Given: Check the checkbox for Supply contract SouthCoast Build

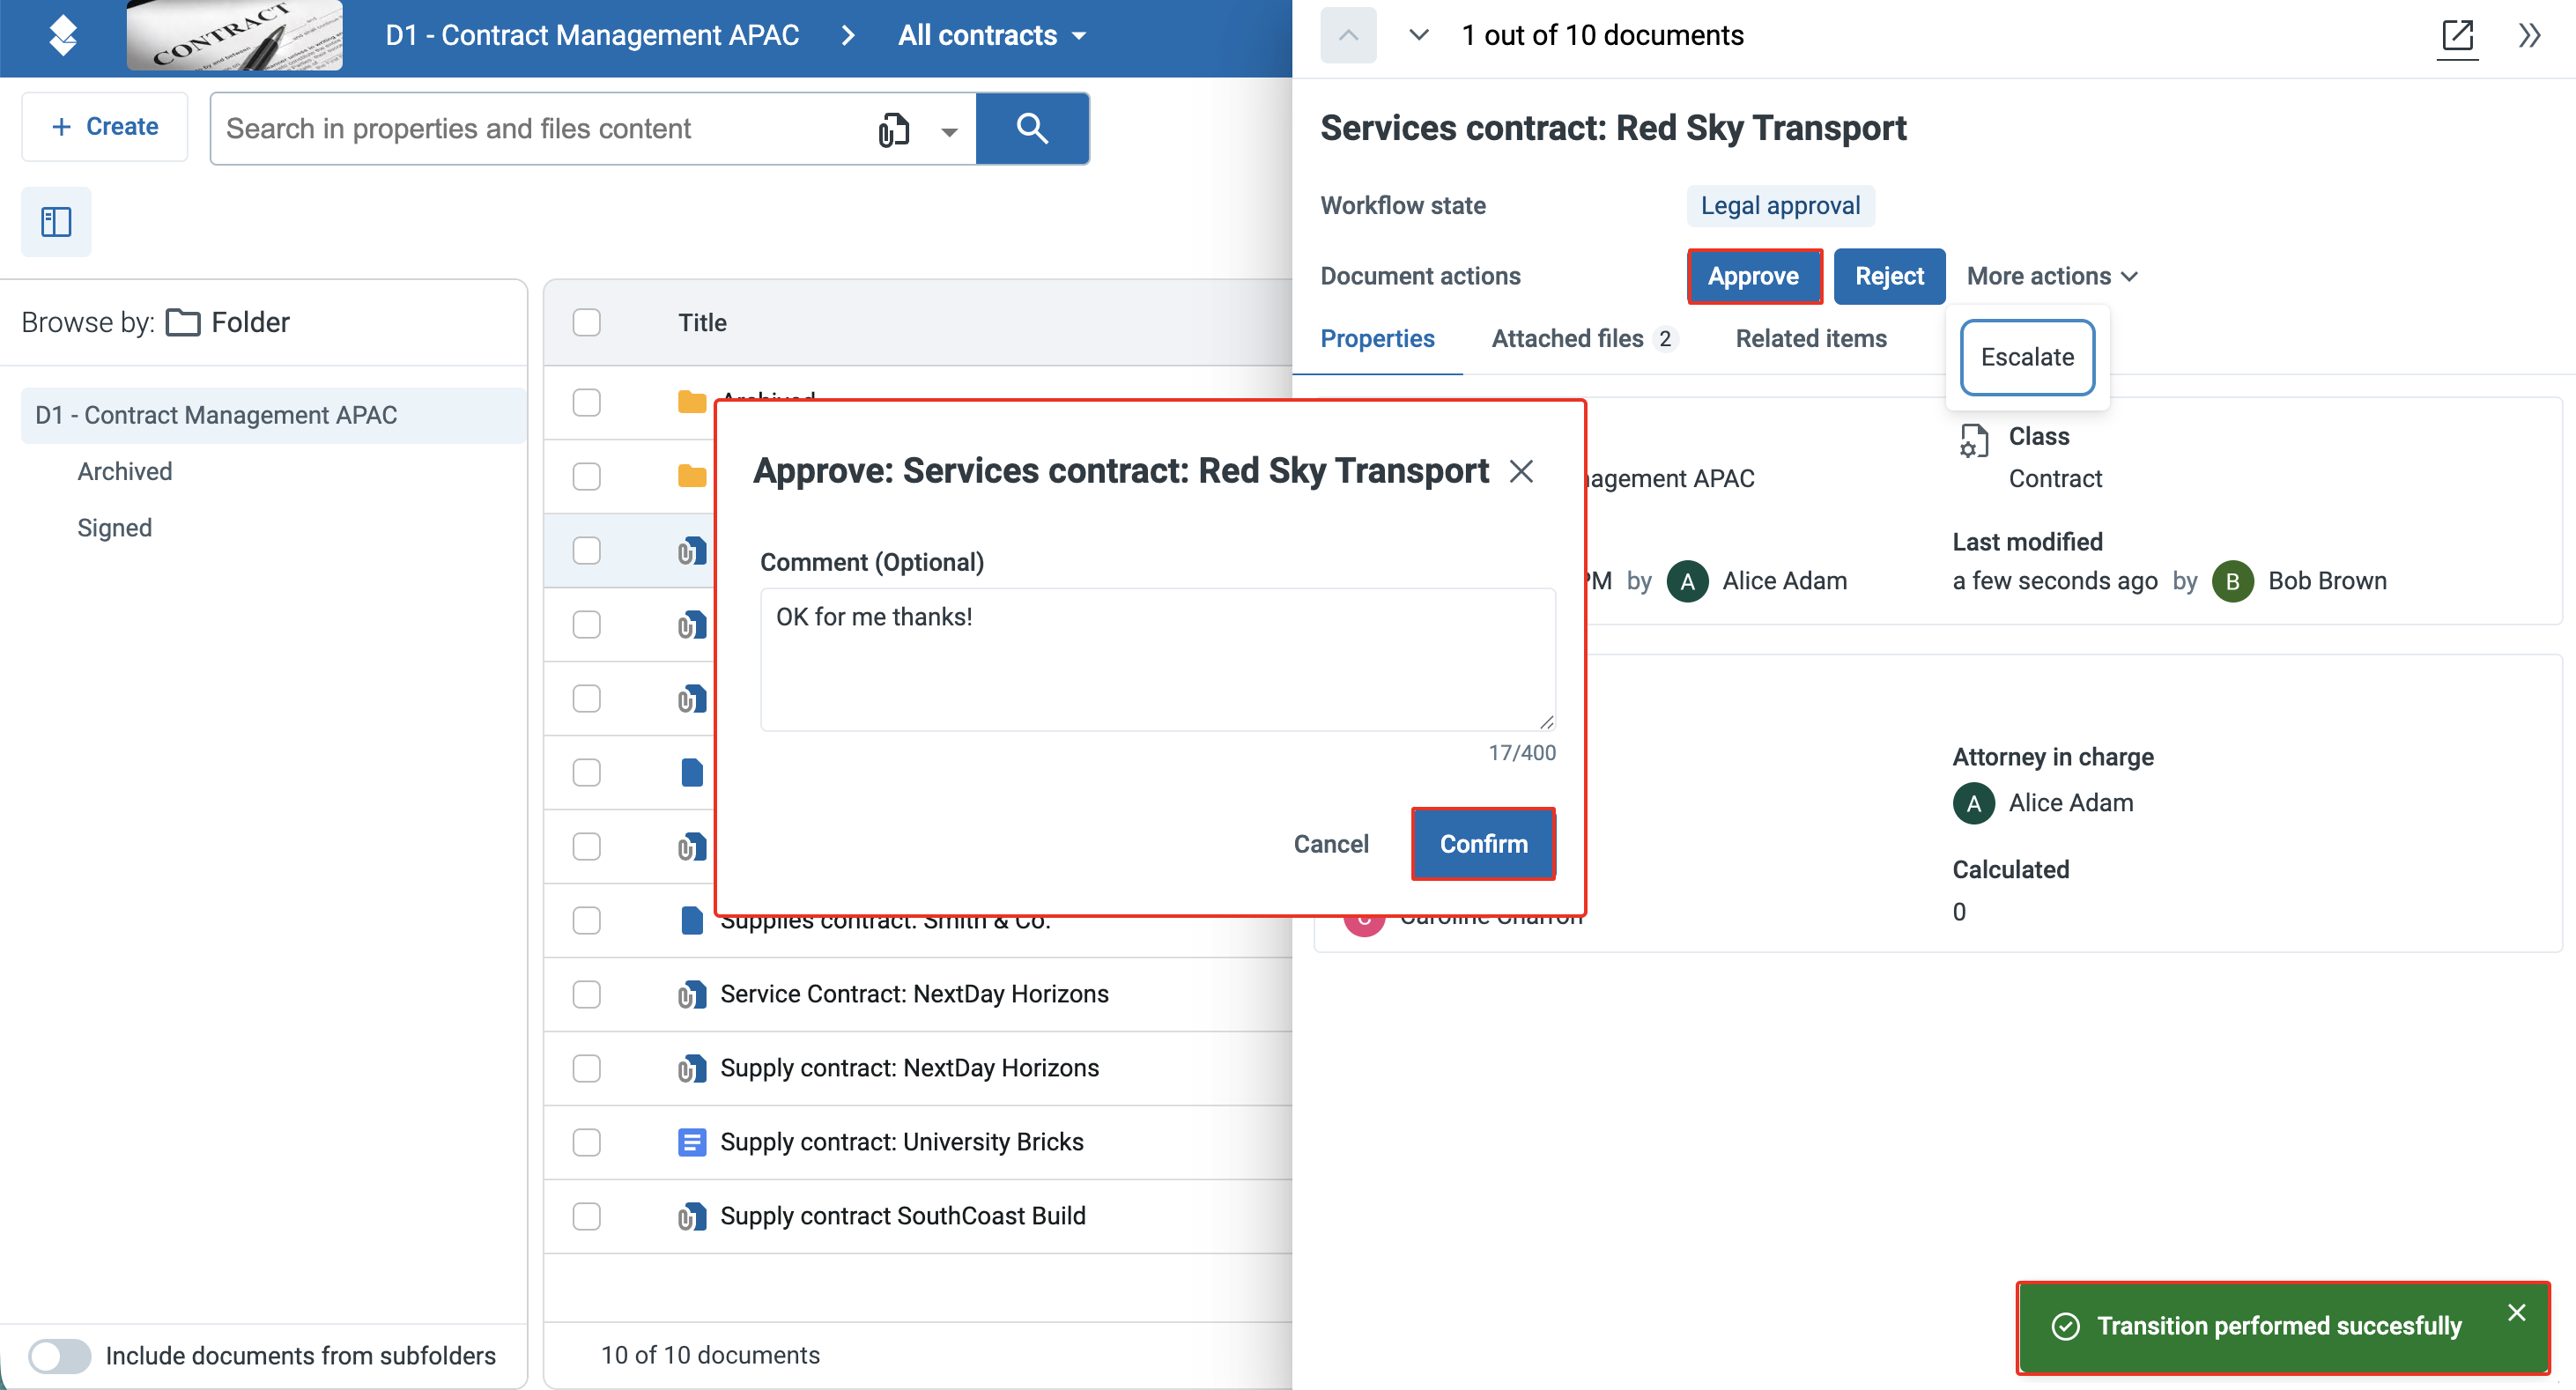Looking at the screenshot, I should click(587, 1217).
